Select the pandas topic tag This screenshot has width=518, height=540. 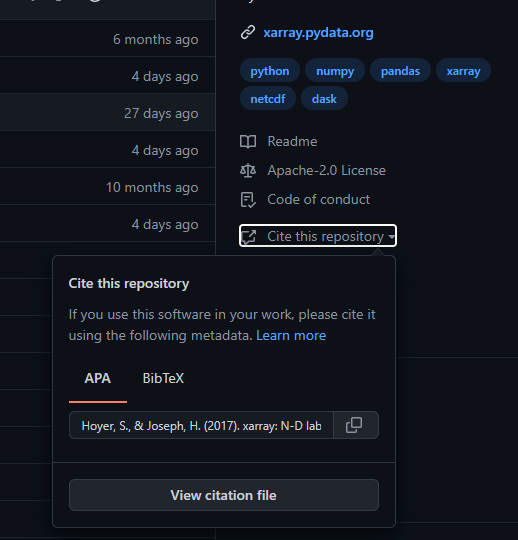400,71
